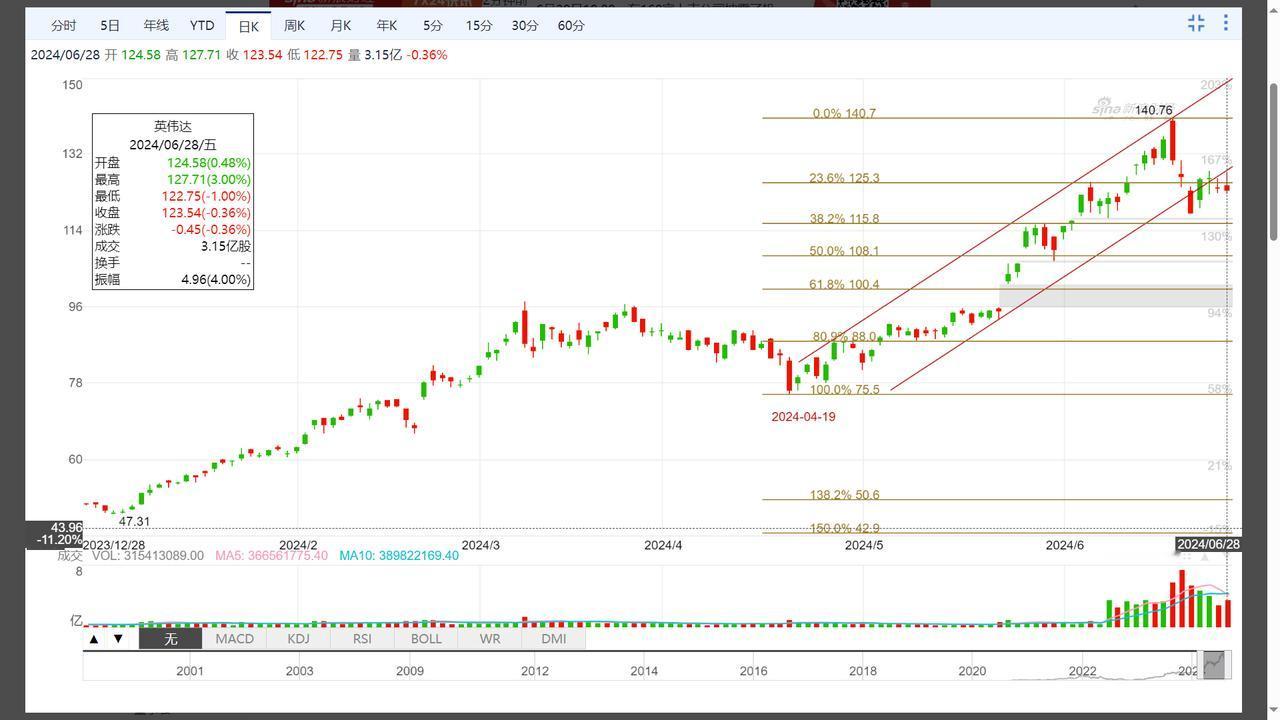The image size is (1280, 720).
Task: Click the 100.0% 75.5 Fibonacci level label
Action: [x=844, y=390]
